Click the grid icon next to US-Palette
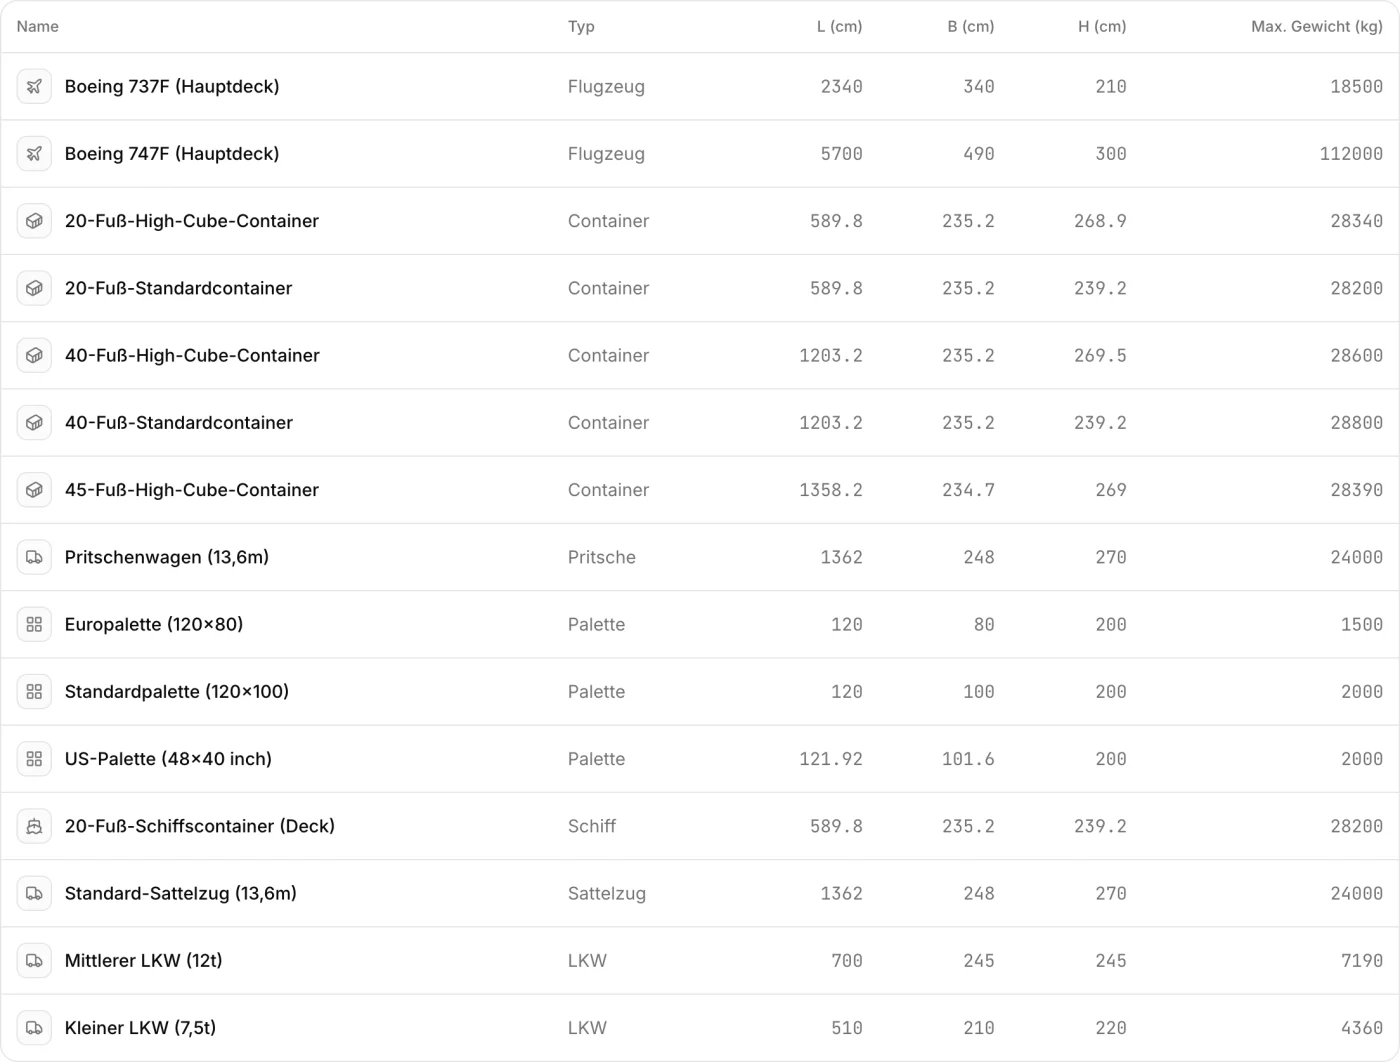Image resolution: width=1400 pixels, height=1062 pixels. pos(34,759)
